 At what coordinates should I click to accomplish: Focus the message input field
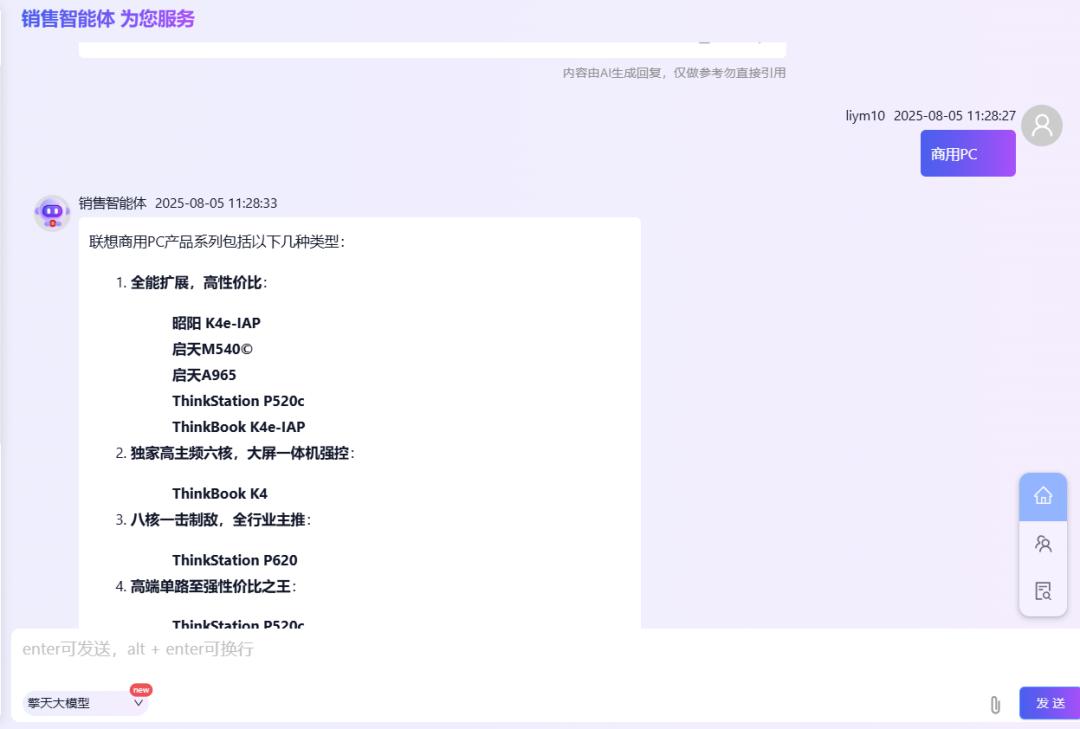[x=544, y=649]
